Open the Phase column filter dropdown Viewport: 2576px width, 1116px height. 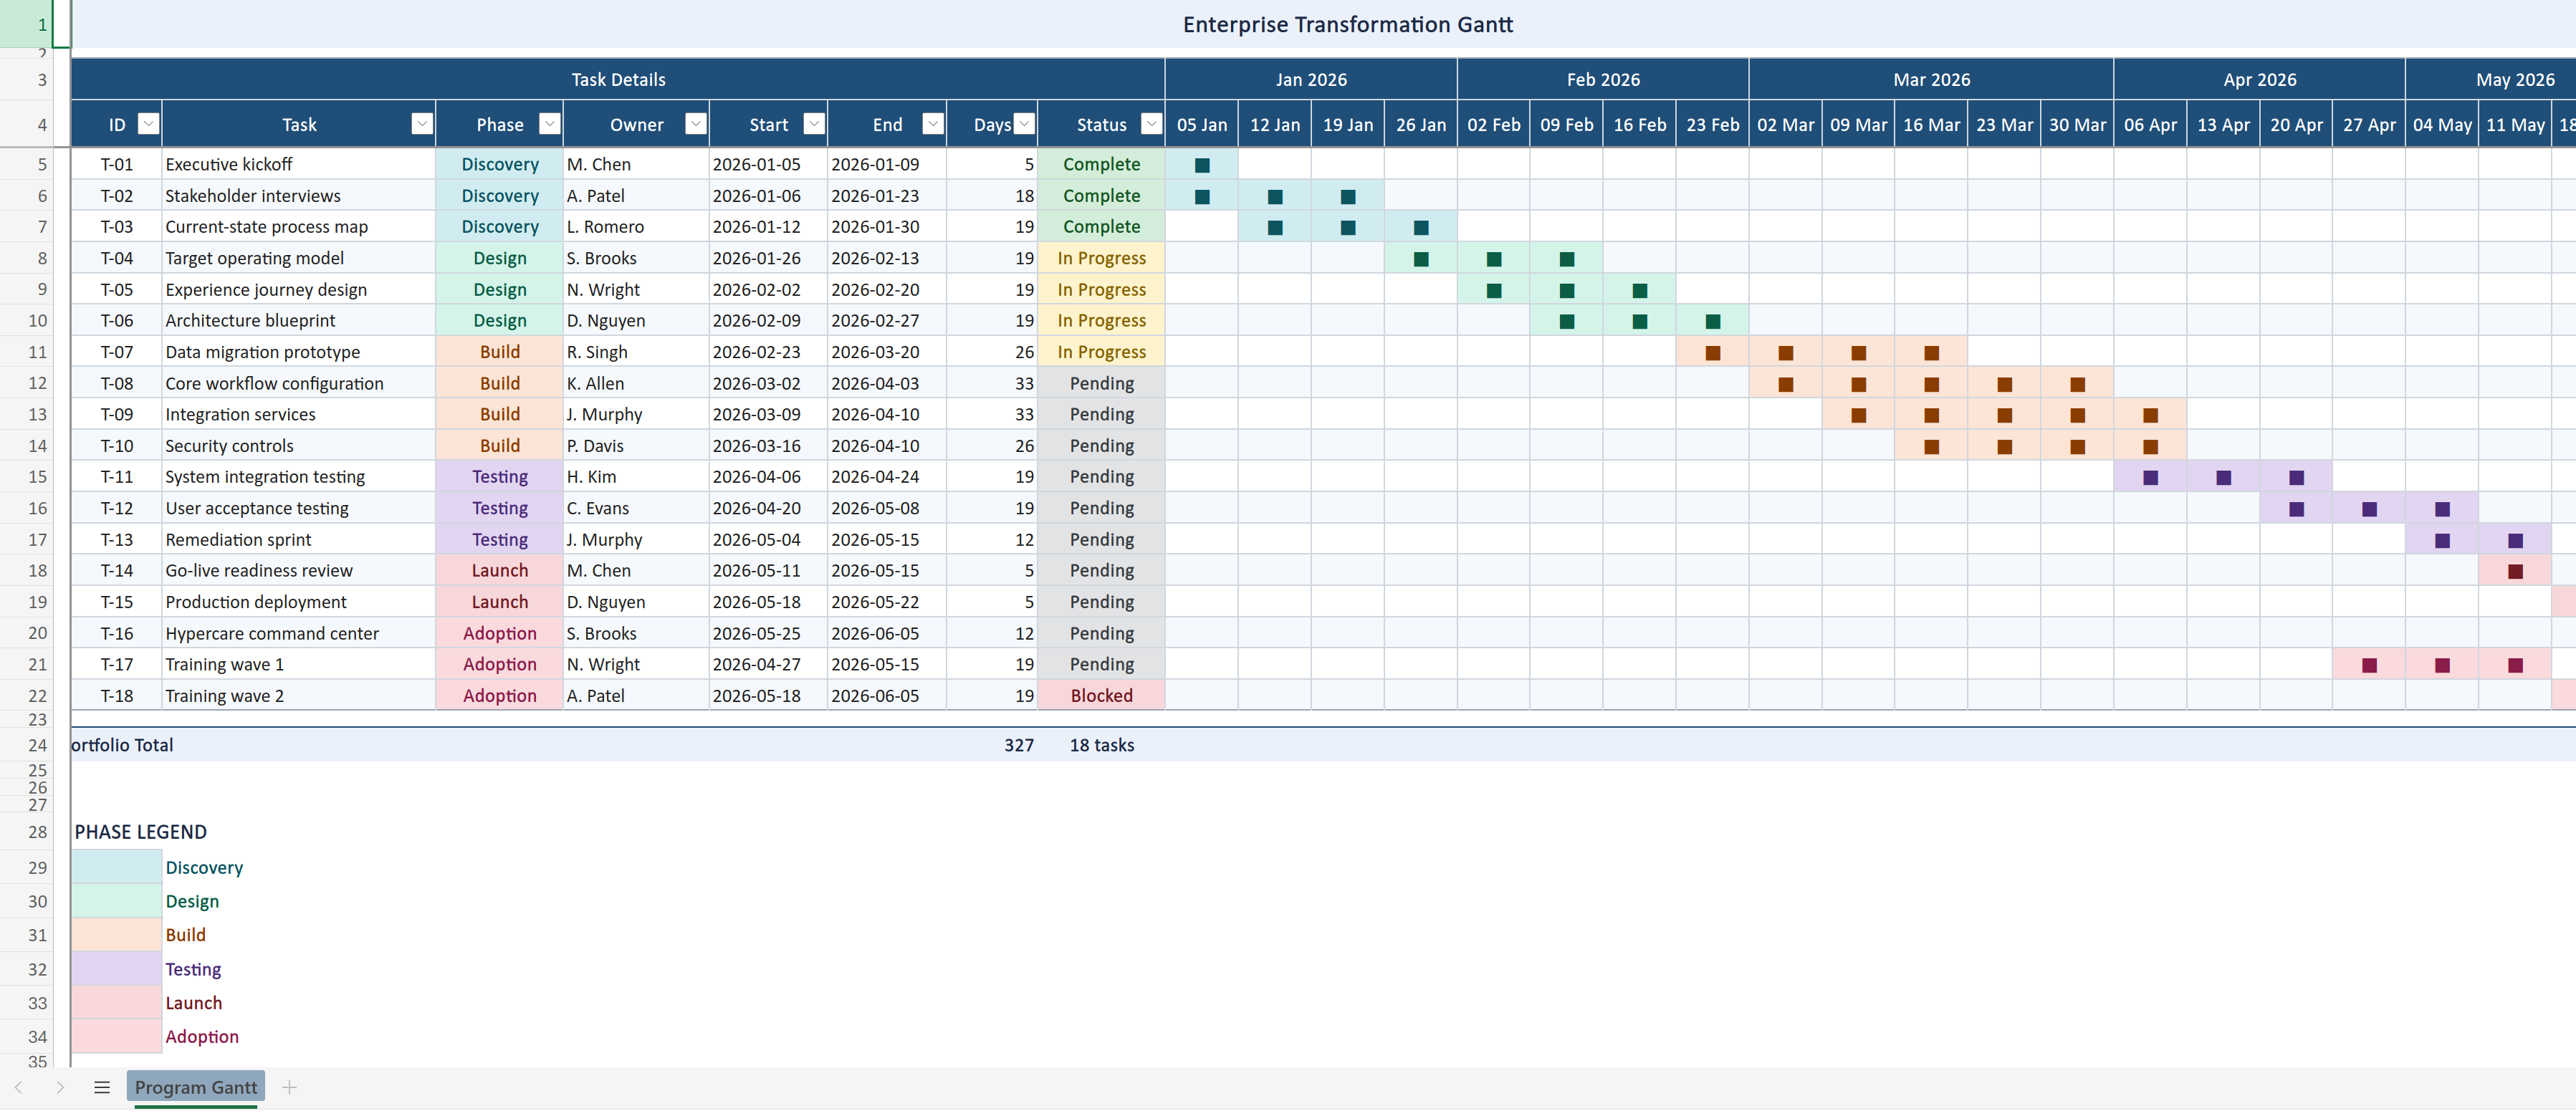pyautogui.click(x=549, y=124)
